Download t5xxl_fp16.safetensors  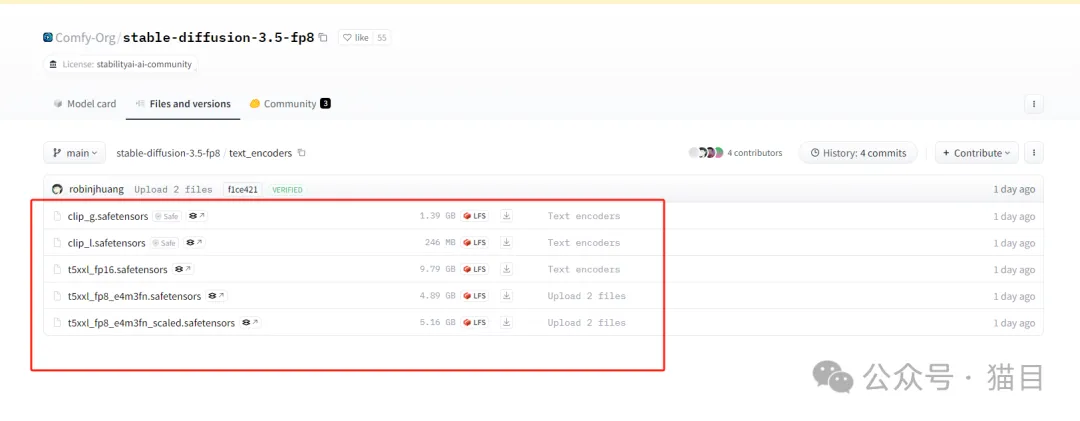coord(506,269)
